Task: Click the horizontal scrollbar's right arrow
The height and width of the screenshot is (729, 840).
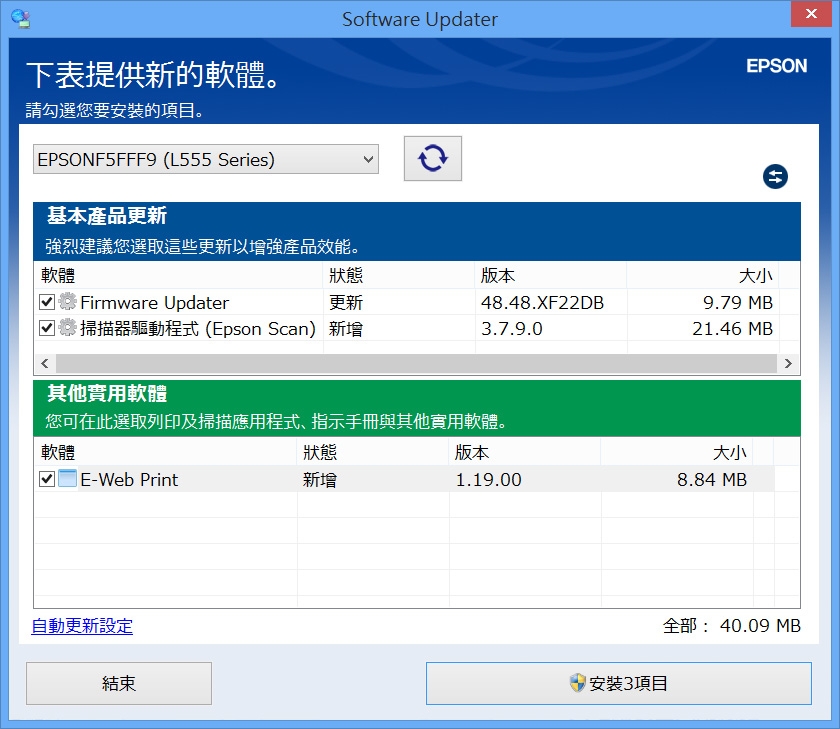Action: pos(788,364)
